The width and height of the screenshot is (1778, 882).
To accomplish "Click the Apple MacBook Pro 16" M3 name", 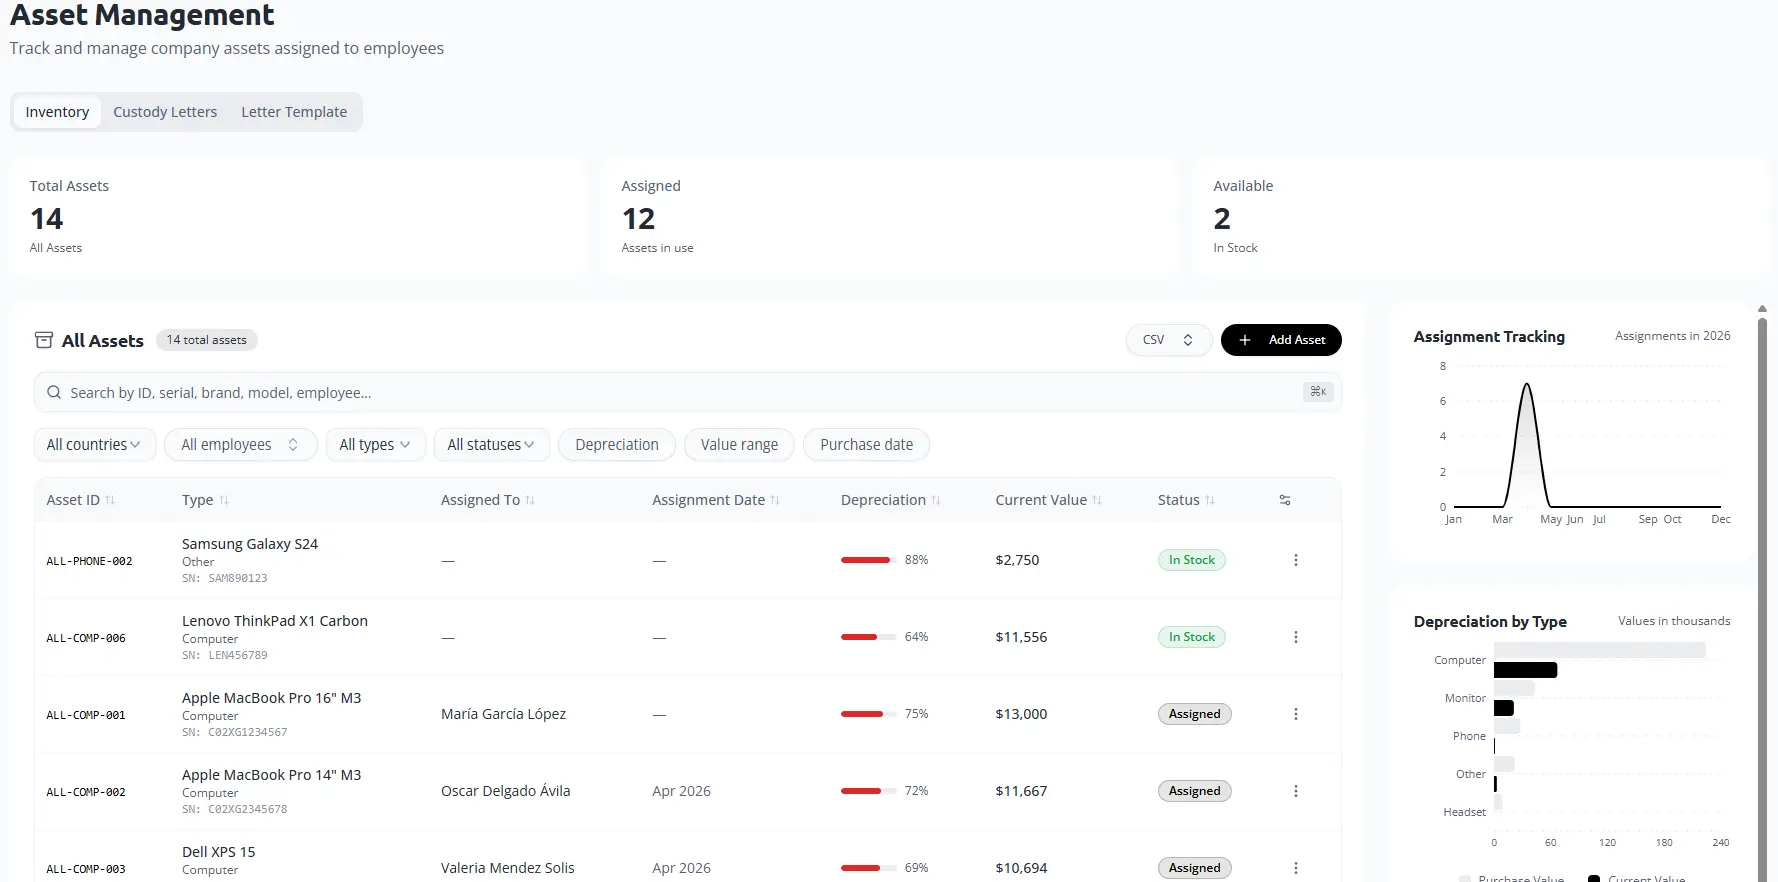I will point(272,698).
